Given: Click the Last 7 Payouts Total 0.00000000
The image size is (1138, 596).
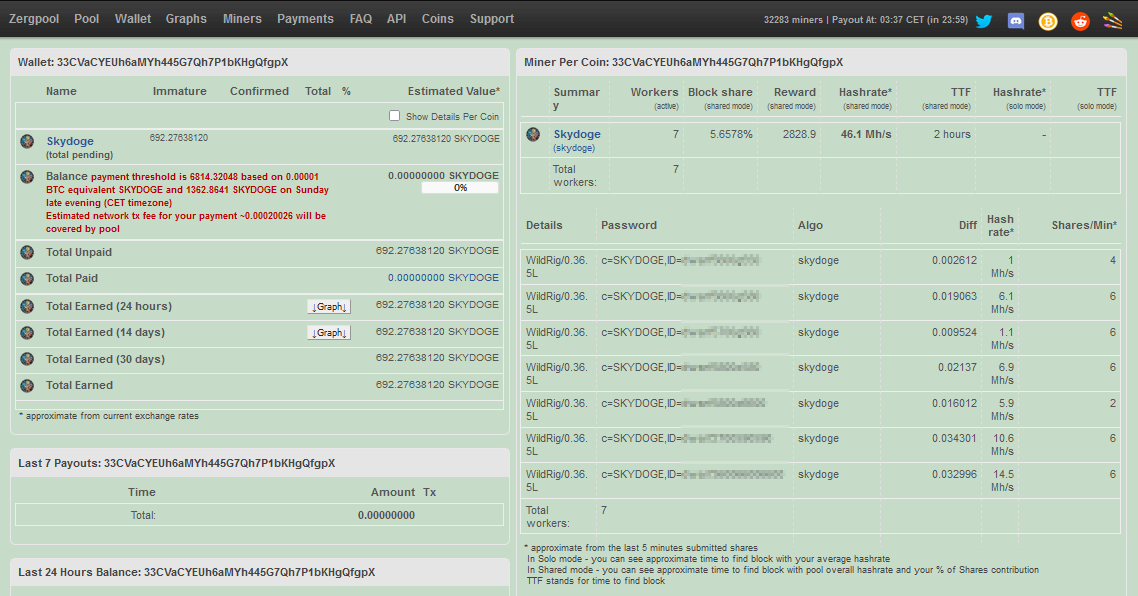Looking at the screenshot, I should click(x=386, y=515).
